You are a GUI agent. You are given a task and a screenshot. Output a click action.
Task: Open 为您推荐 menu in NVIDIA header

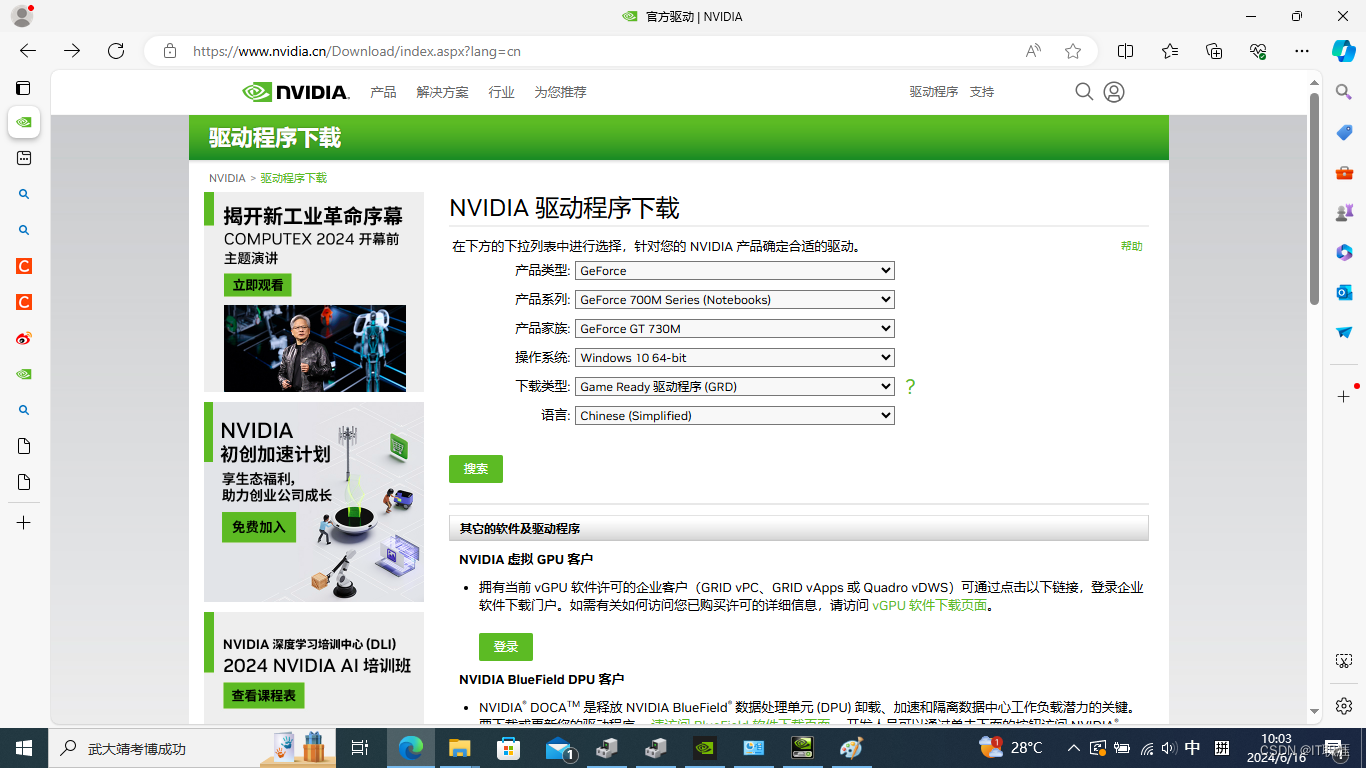(x=560, y=92)
